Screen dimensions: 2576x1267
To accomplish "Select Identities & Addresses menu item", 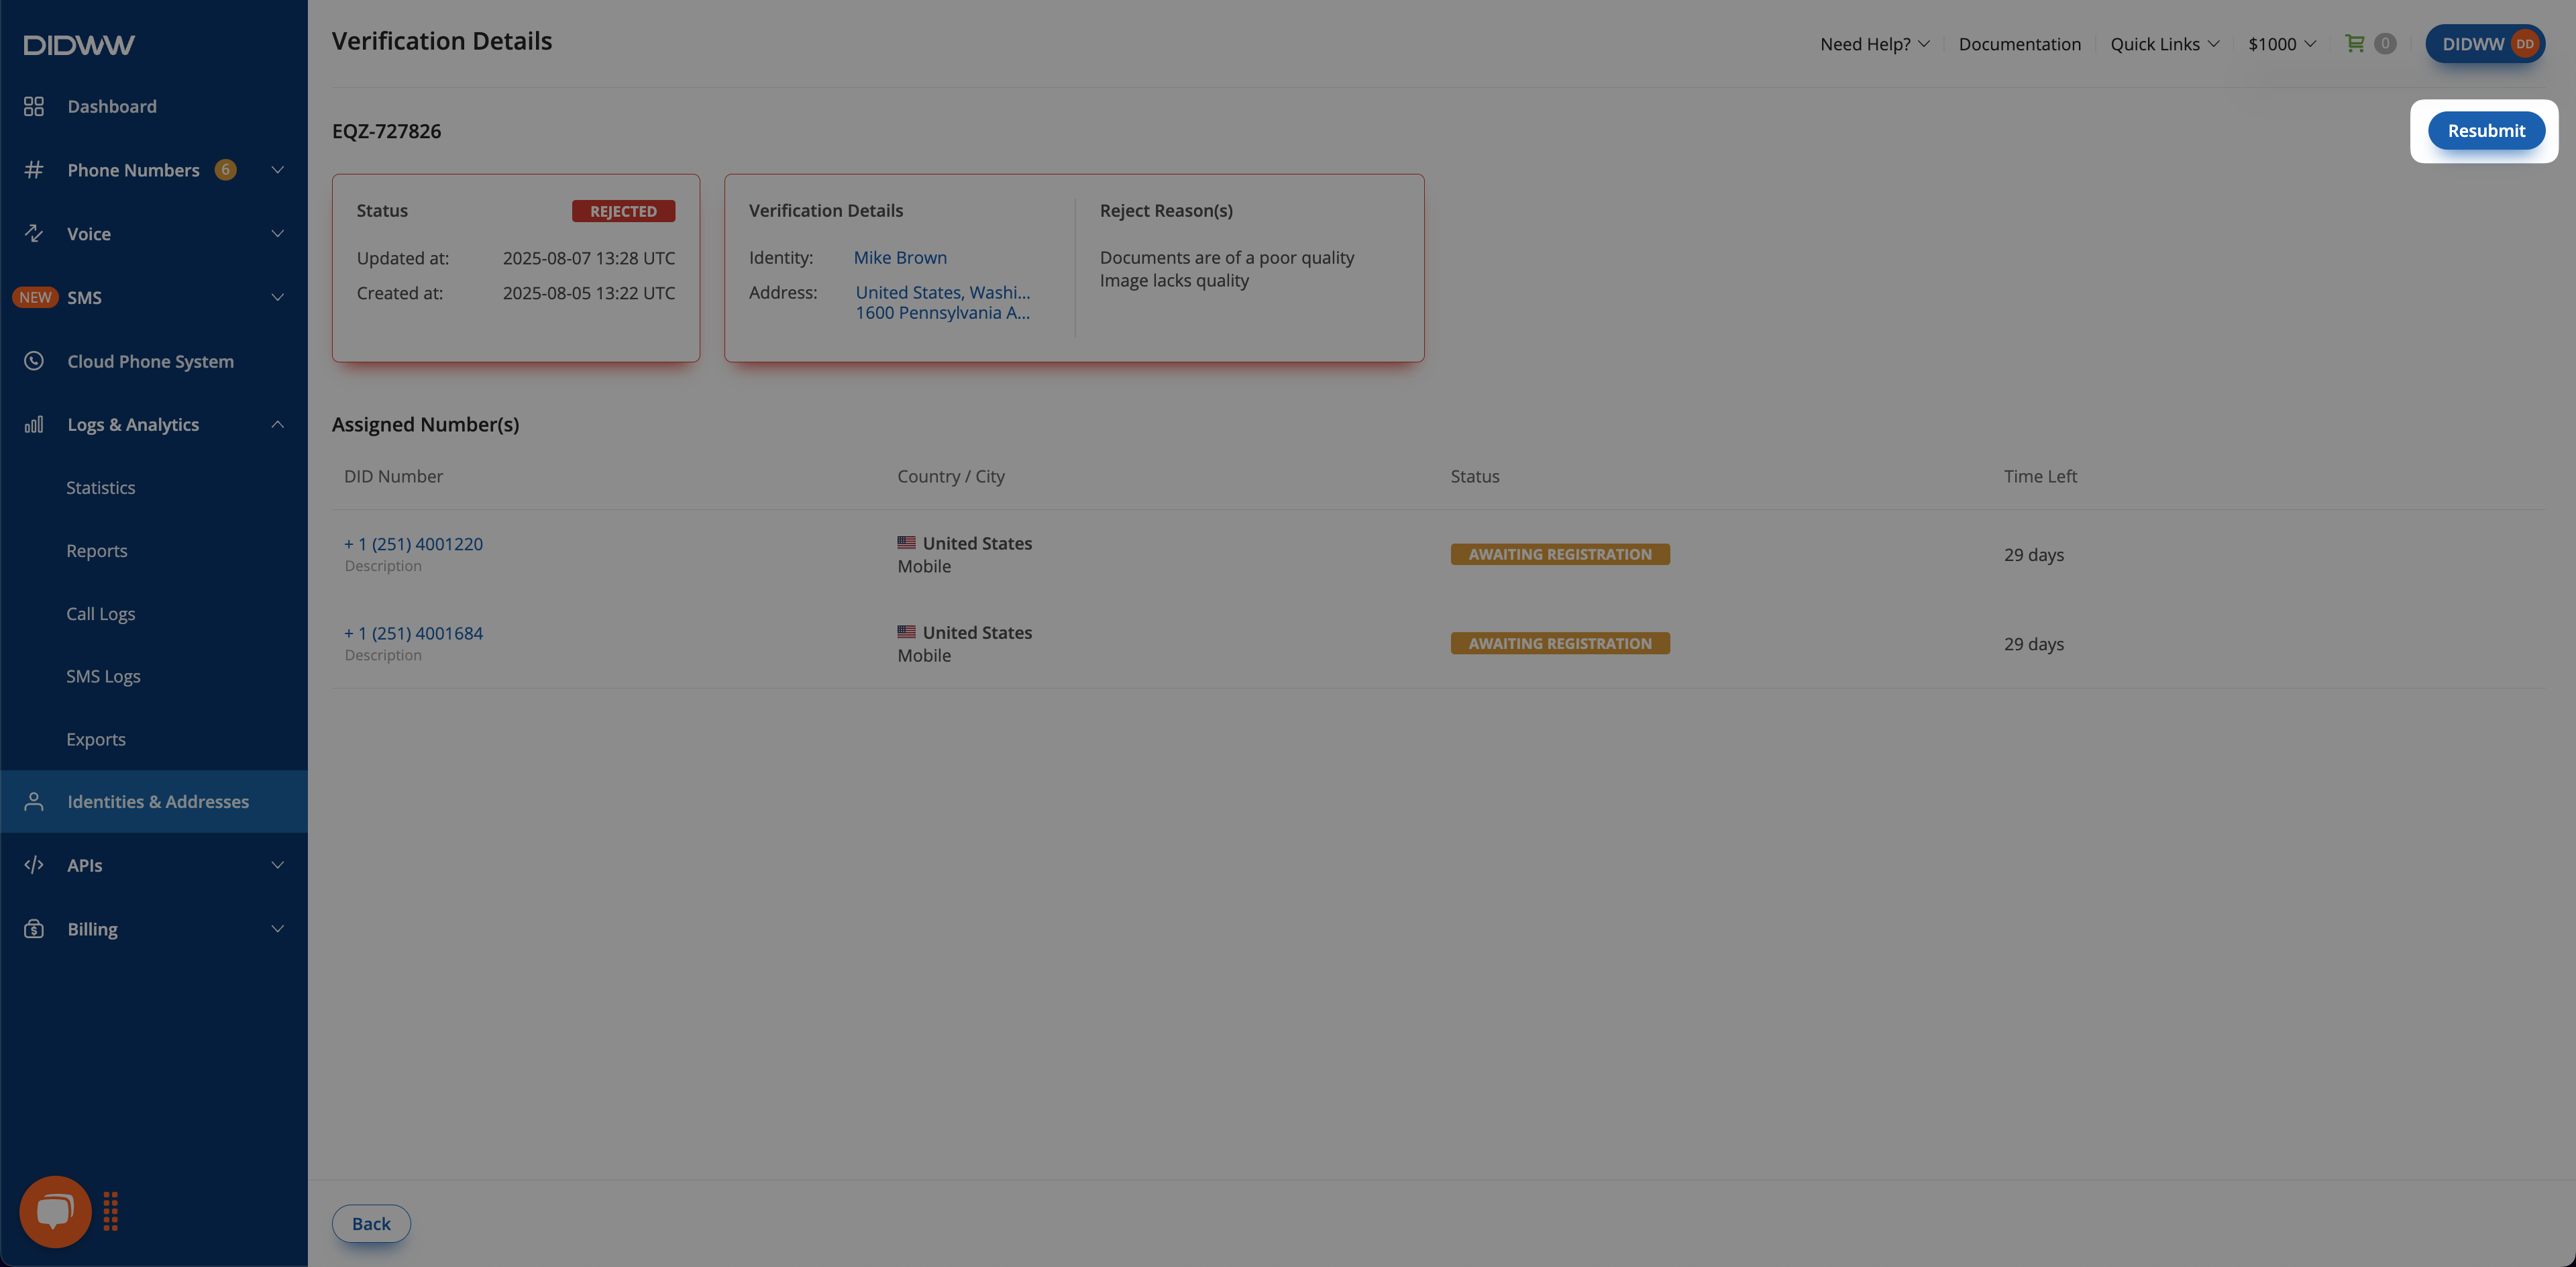I will 154,801.
